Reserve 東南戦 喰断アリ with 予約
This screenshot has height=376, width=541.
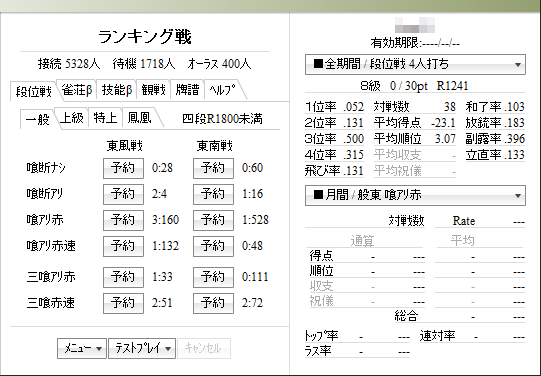coord(213,194)
